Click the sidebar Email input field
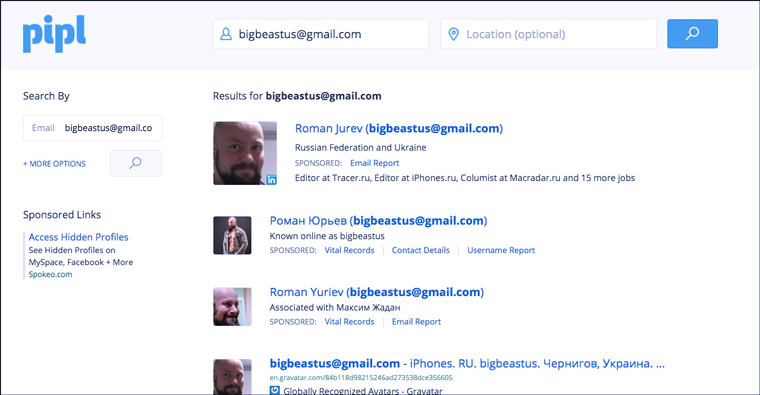 [x=92, y=128]
